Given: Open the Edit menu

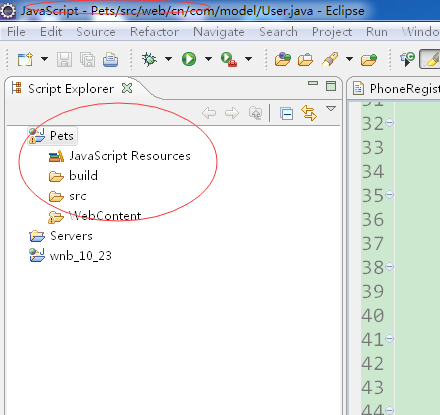Looking at the screenshot, I should (x=51, y=32).
